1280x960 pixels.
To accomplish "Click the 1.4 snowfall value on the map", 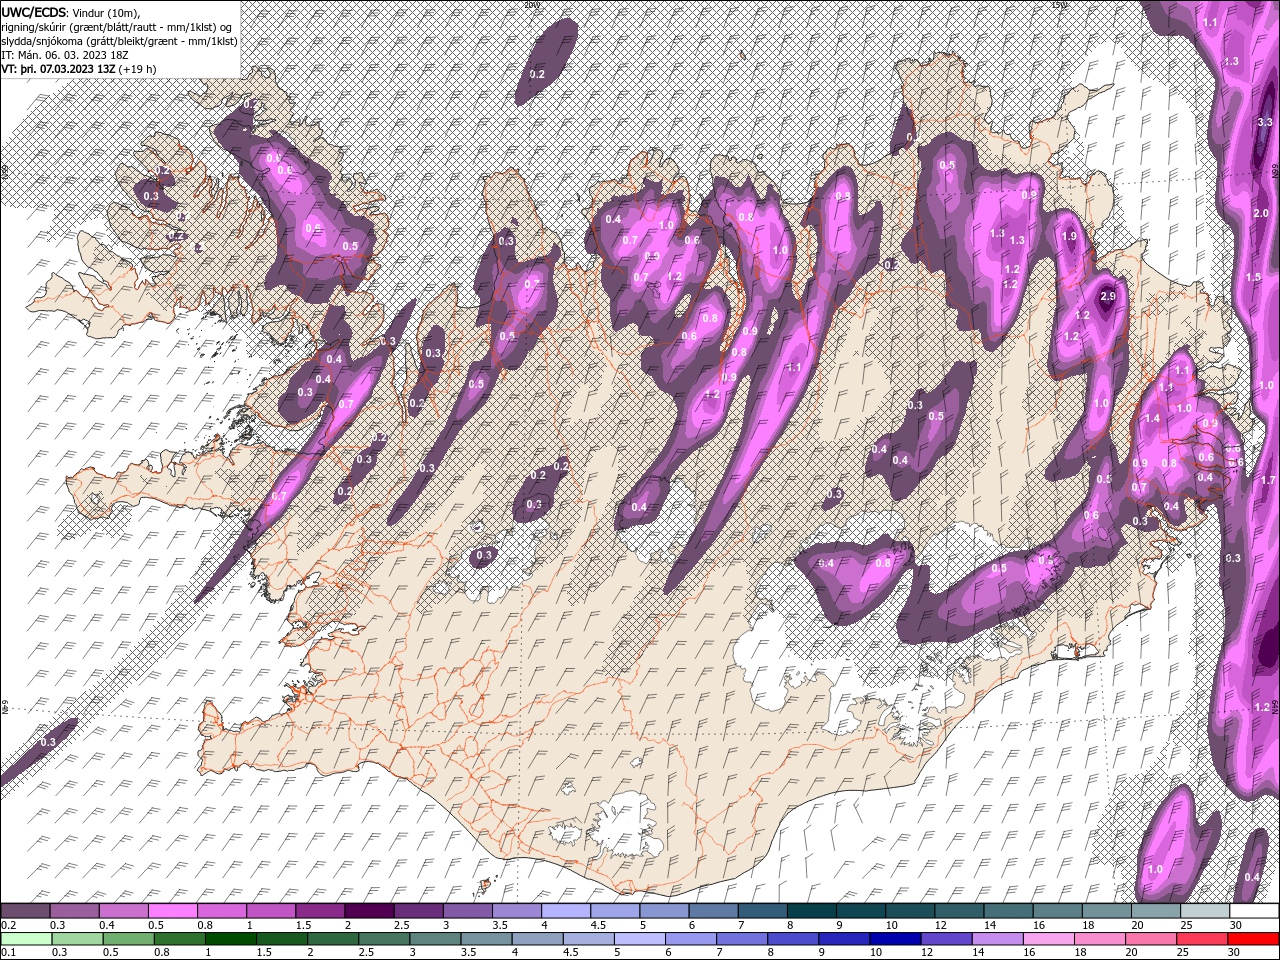I will (x=1152, y=419).
